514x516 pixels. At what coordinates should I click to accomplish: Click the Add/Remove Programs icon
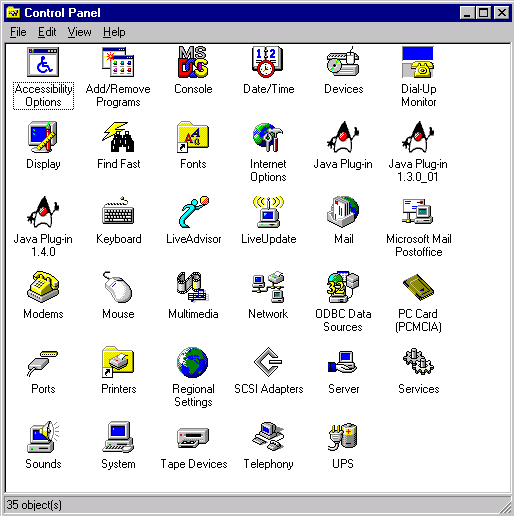click(118, 62)
